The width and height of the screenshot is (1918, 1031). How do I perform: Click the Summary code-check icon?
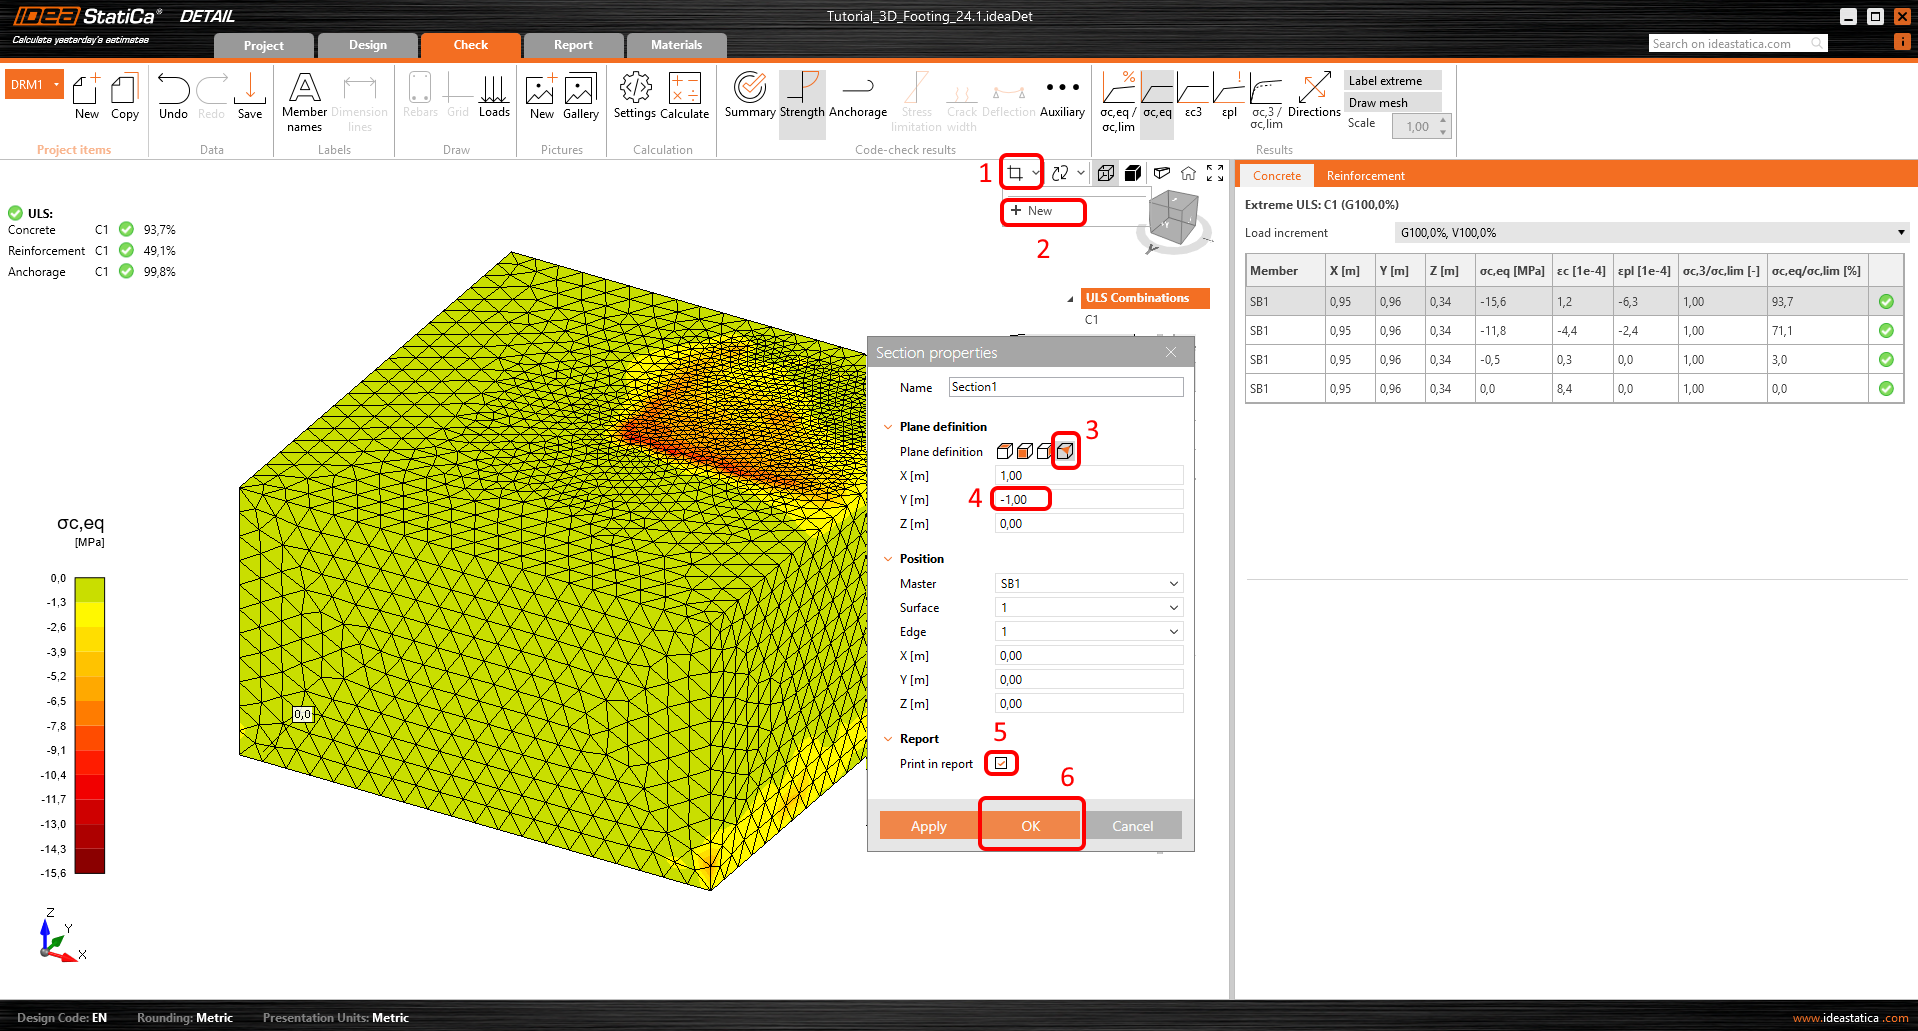pos(750,96)
